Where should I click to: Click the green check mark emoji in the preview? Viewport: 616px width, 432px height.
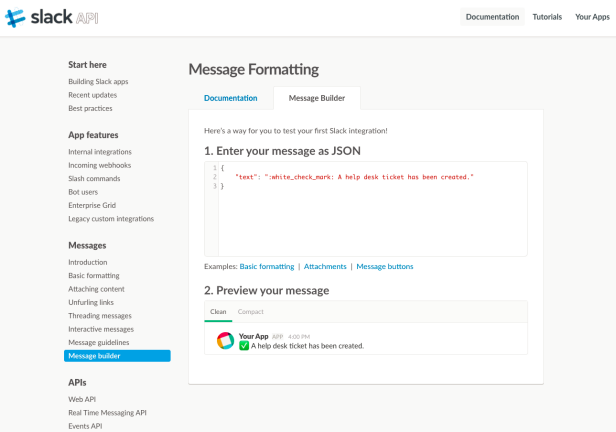pyautogui.click(x=244, y=346)
